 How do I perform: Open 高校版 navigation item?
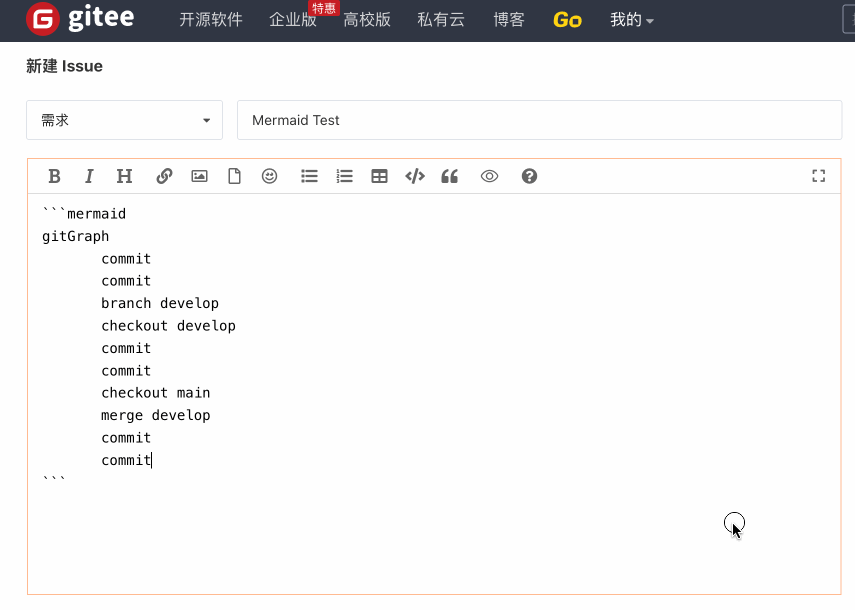point(367,20)
